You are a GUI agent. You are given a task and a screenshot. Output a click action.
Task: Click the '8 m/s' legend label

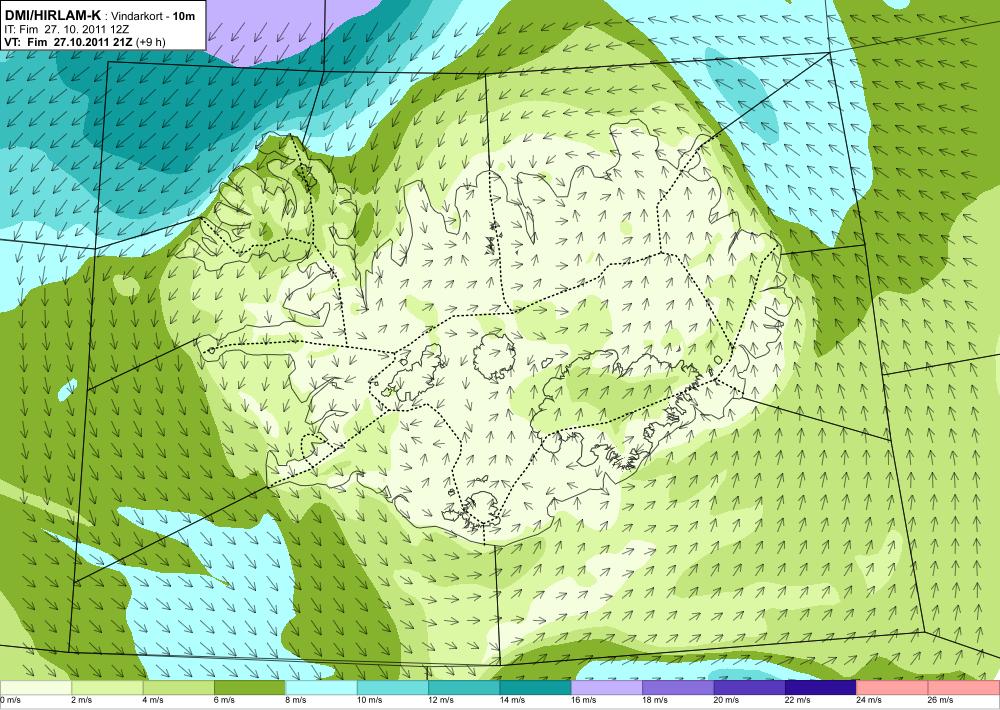click(x=296, y=700)
